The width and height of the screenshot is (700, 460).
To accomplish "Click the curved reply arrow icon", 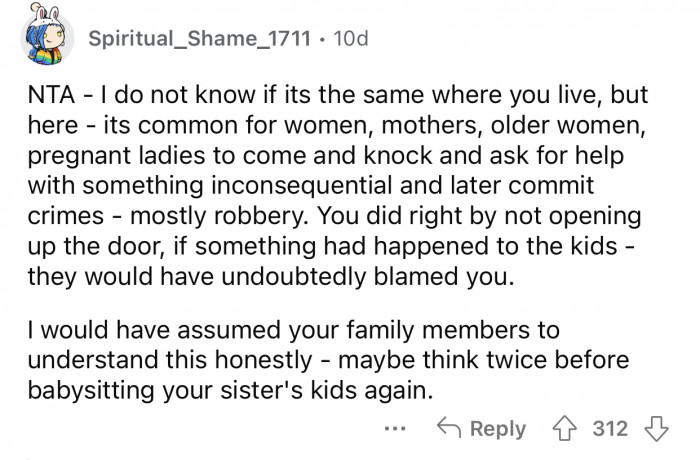I will (449, 427).
